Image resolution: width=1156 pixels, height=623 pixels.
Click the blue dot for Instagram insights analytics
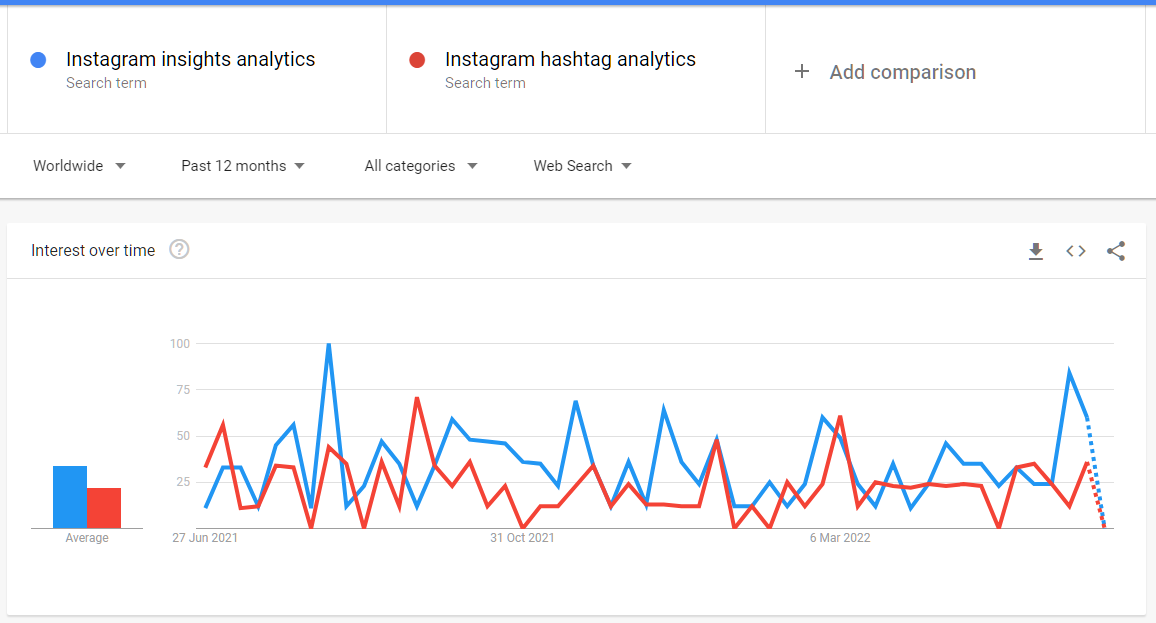(x=39, y=60)
